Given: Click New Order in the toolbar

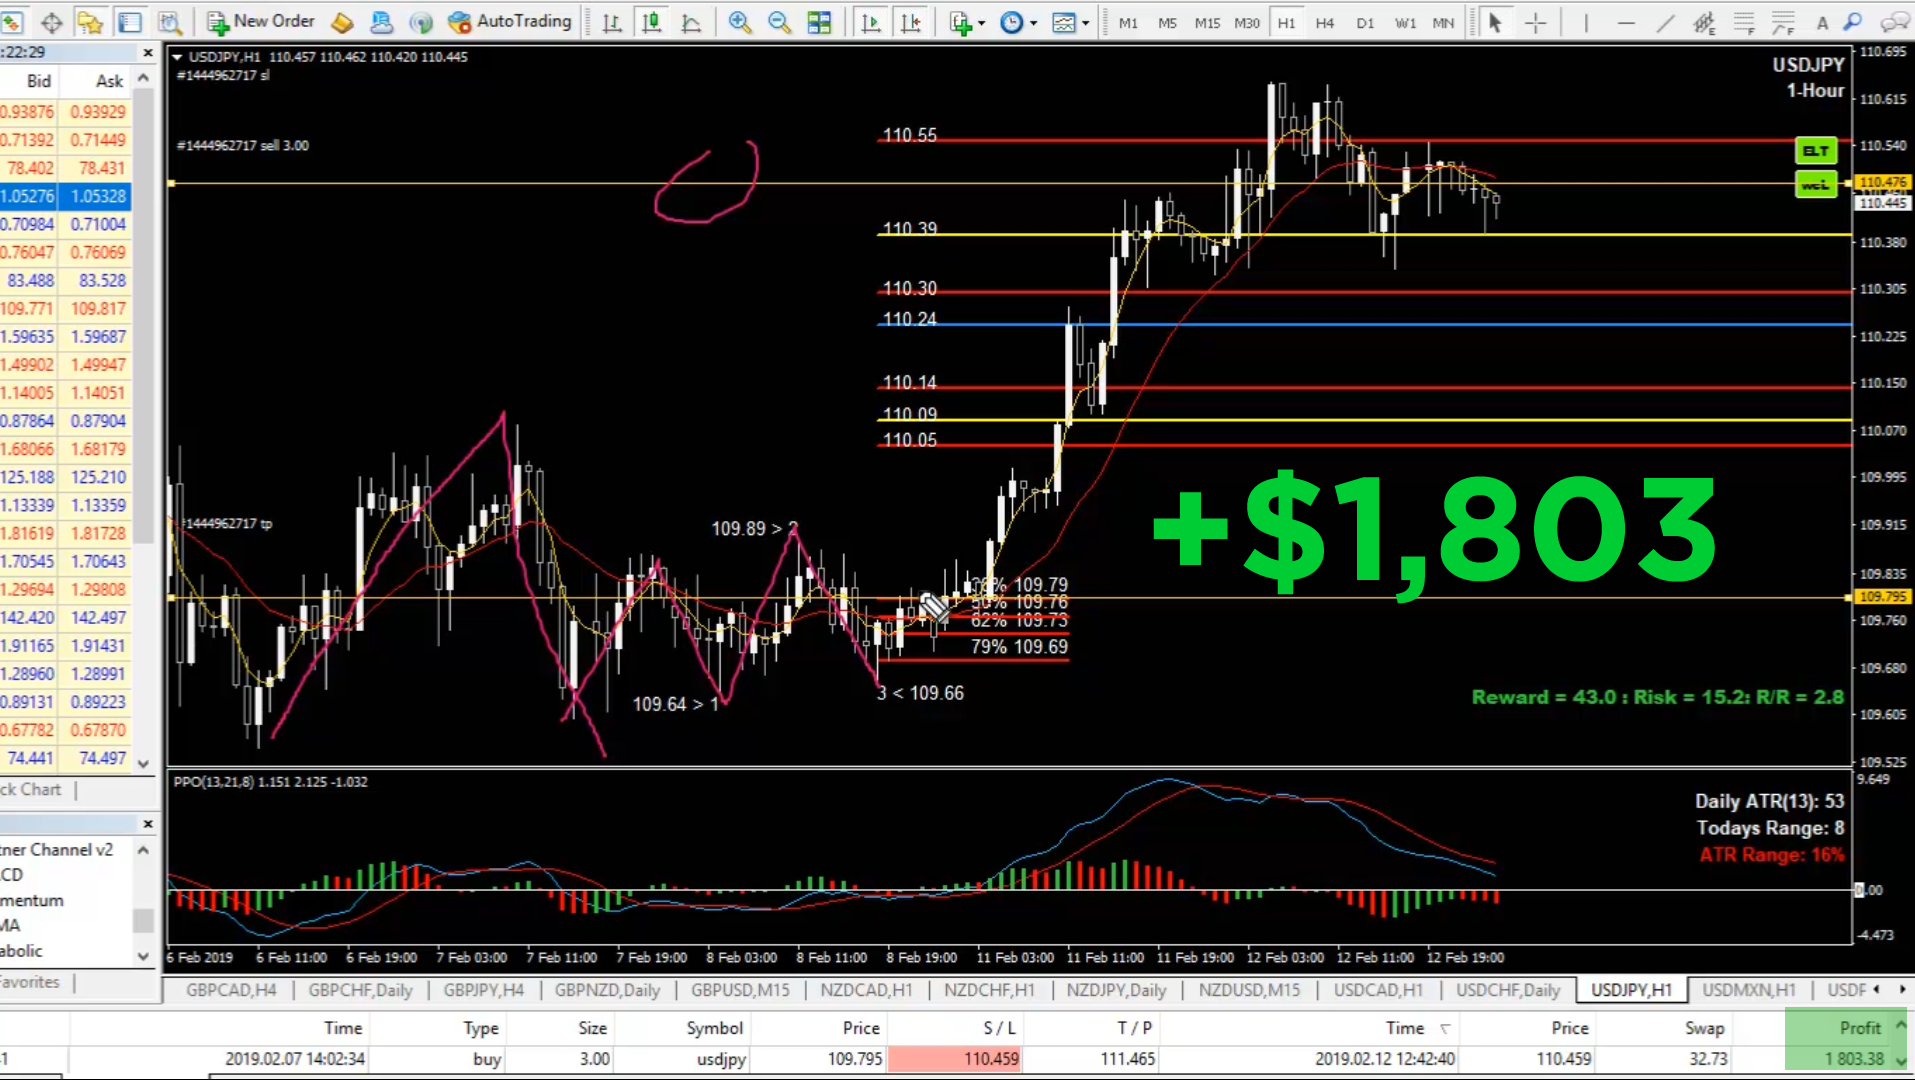Looking at the screenshot, I should [262, 21].
